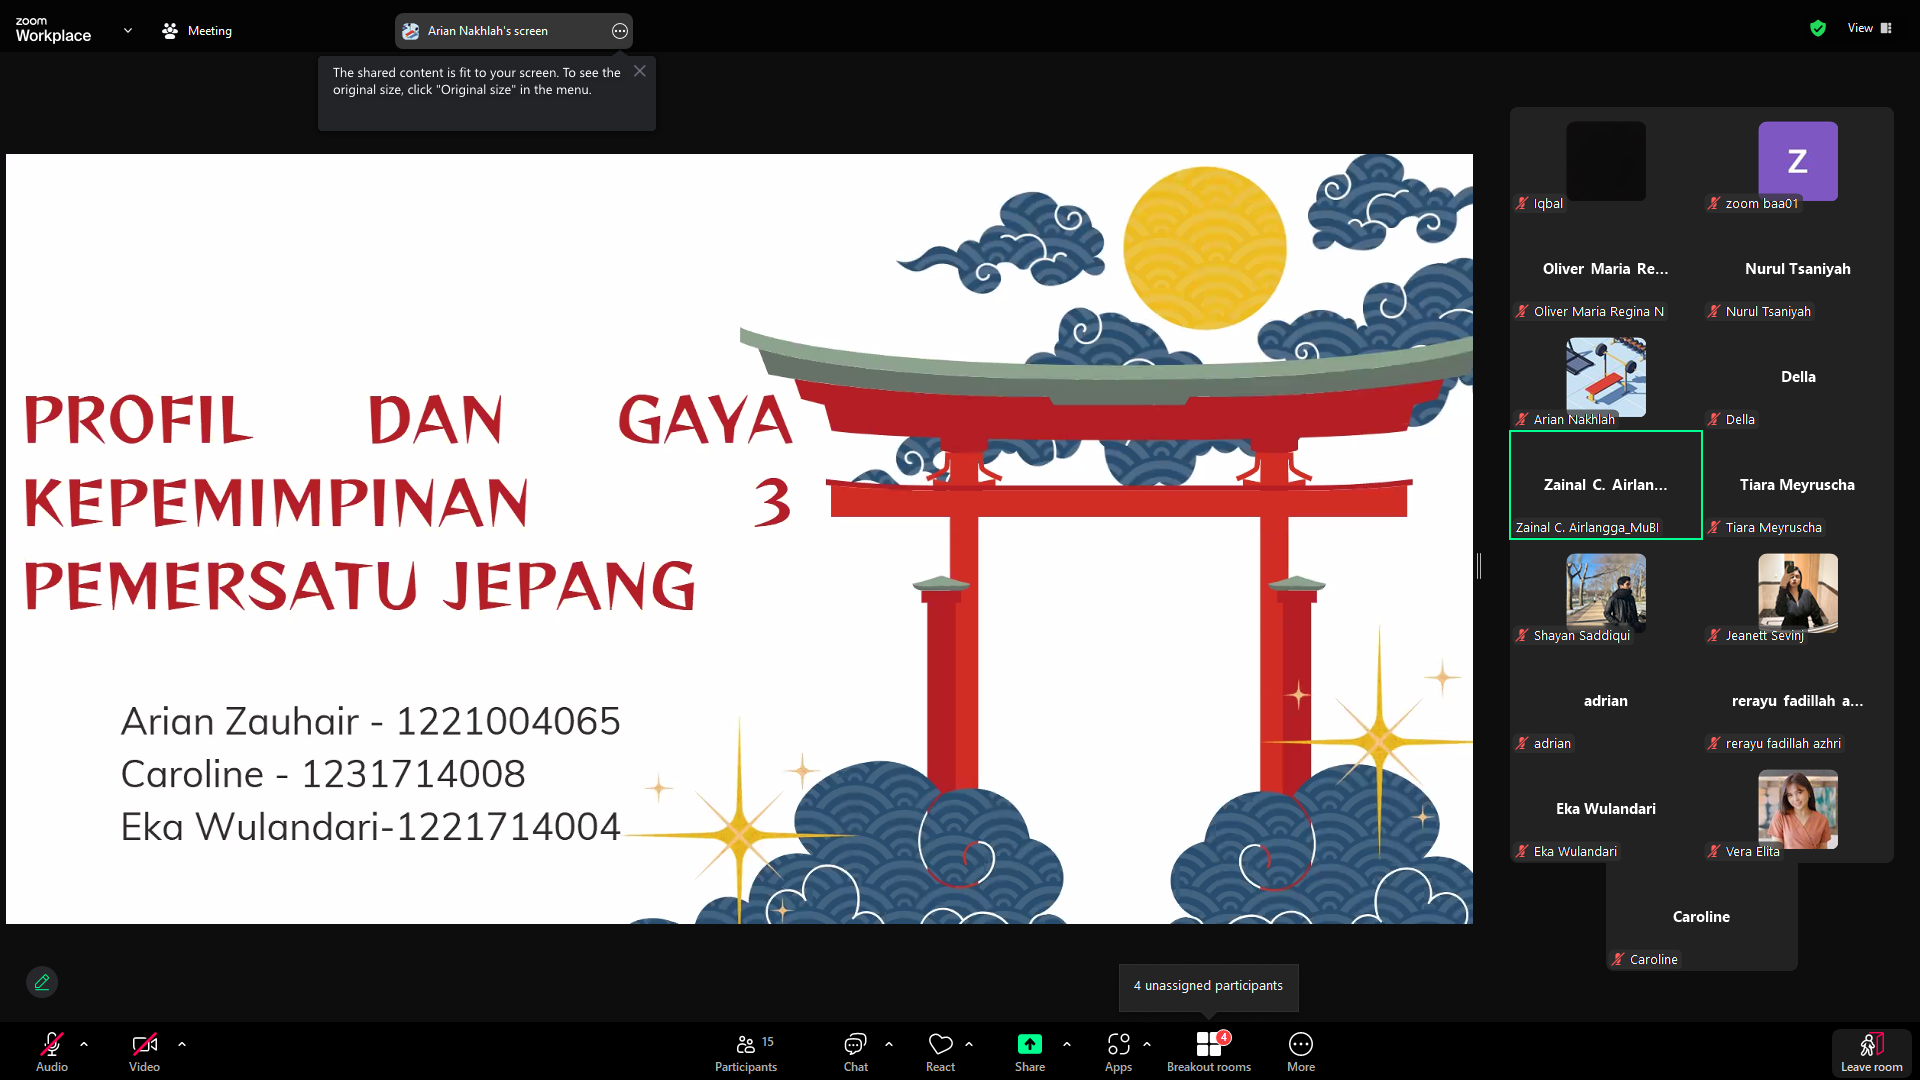Click the gallery panel resize handle

1479,566
